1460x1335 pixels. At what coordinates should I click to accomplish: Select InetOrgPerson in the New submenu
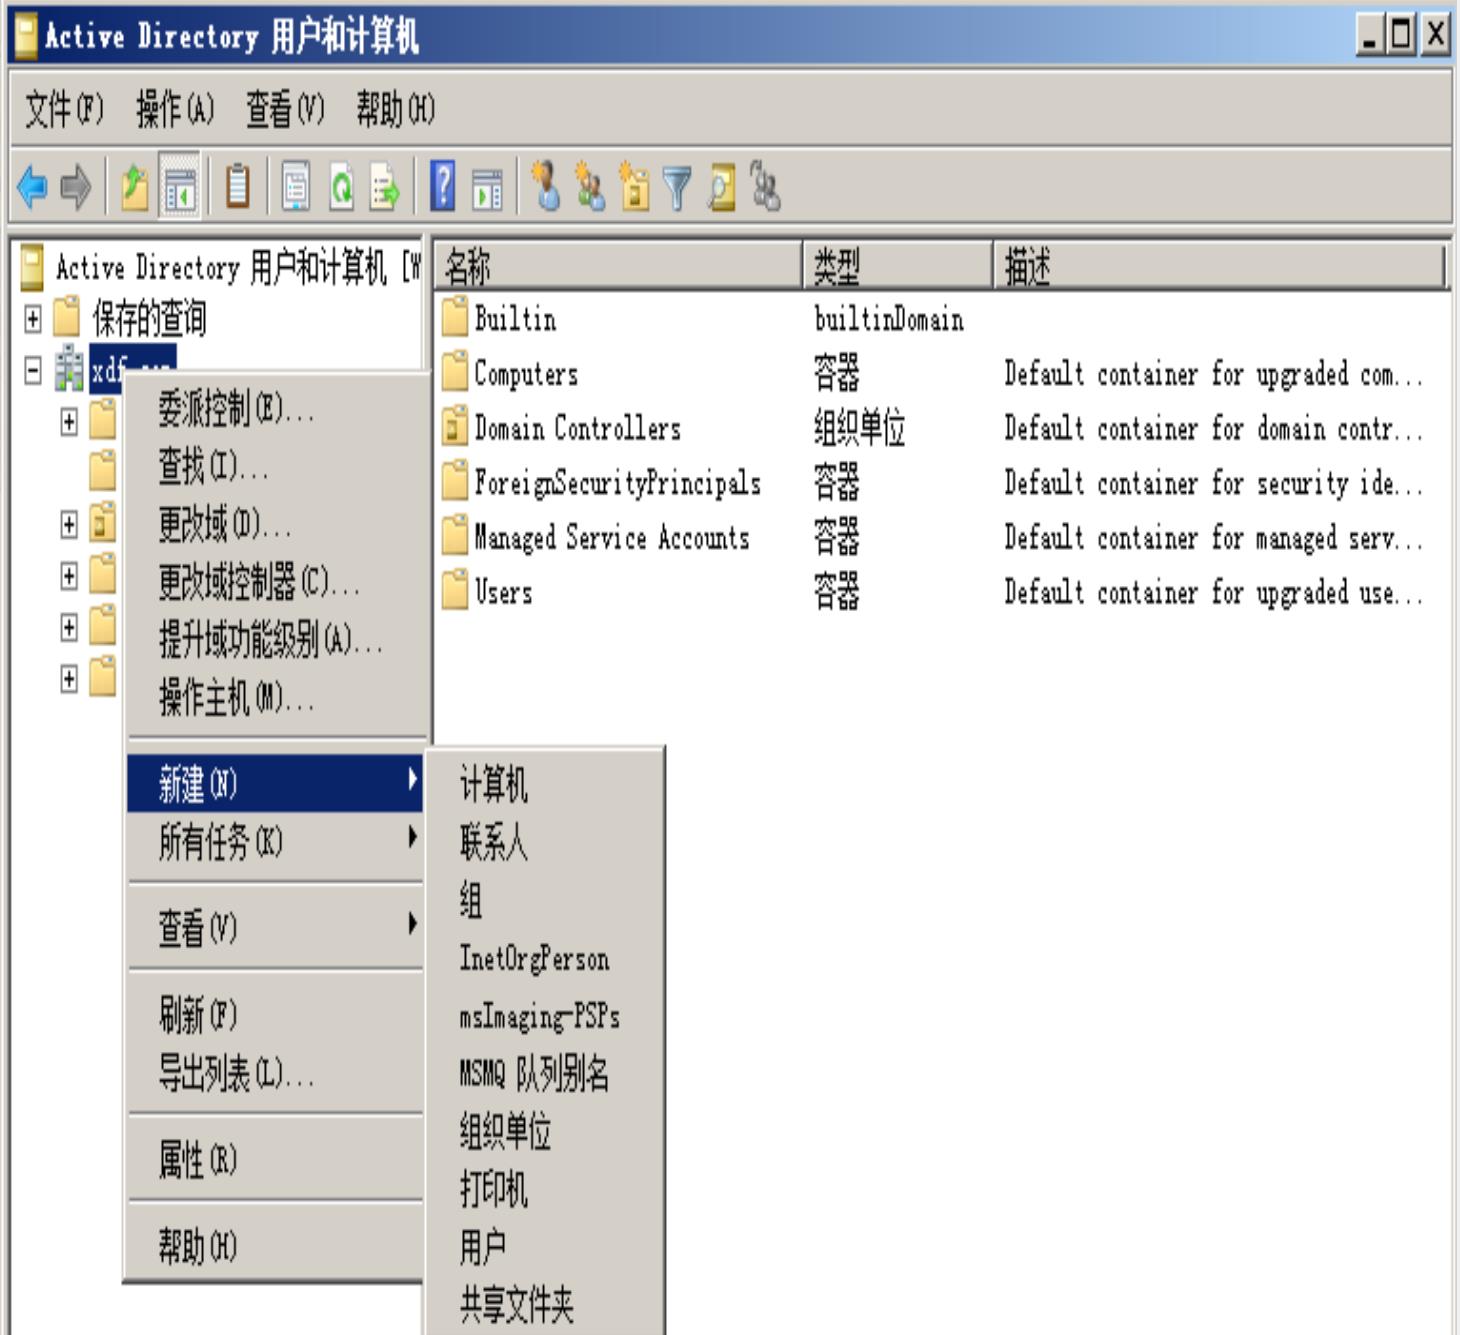[x=545, y=958]
